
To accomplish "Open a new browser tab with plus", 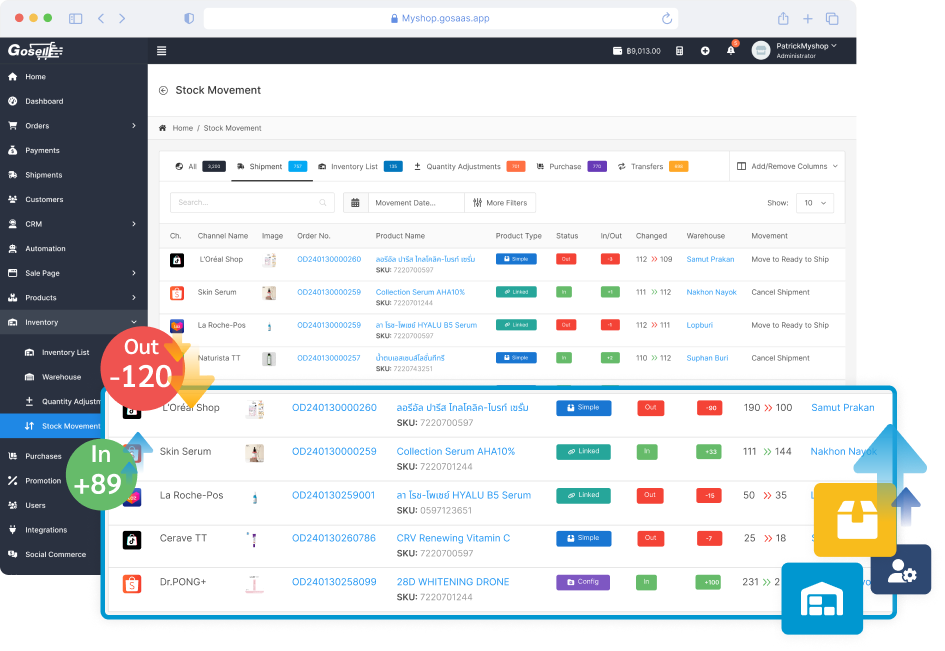I will [808, 19].
